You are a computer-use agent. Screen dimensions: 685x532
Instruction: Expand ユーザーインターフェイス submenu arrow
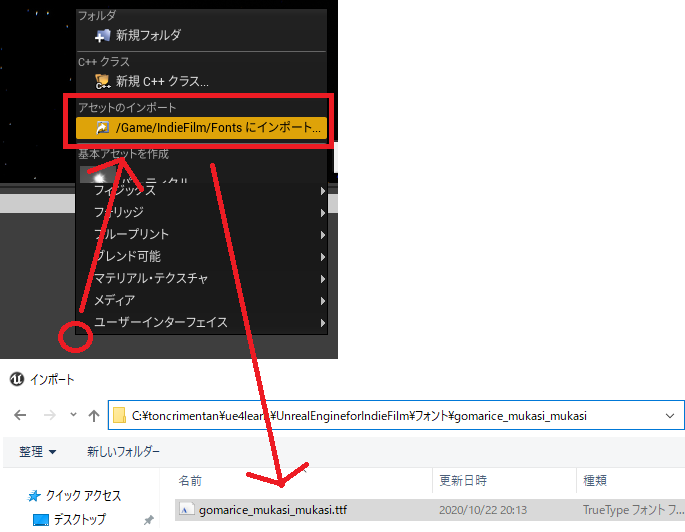(322, 323)
